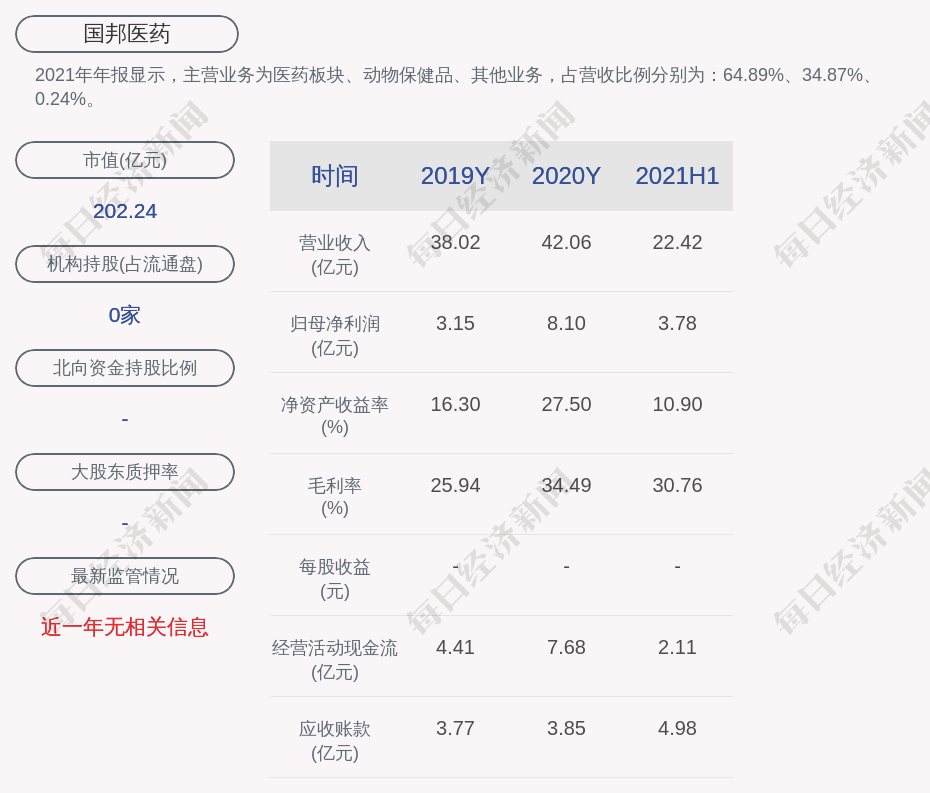The width and height of the screenshot is (930, 793).
Task: Click the 3.78 net profit value
Action: 677,323
